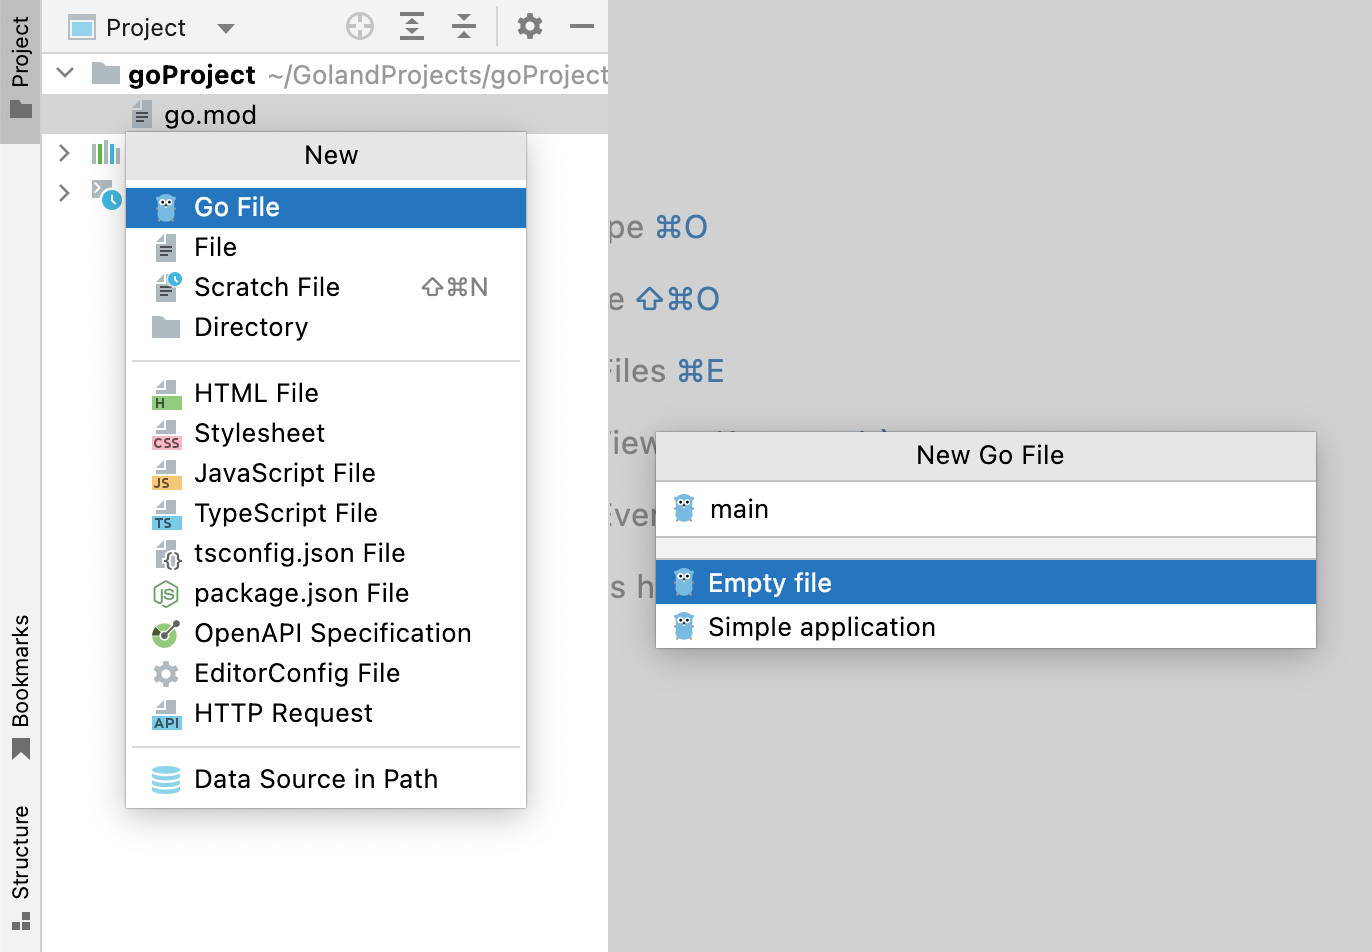Click the gopher icon next to Simple application
The image size is (1372, 952).
(x=684, y=627)
